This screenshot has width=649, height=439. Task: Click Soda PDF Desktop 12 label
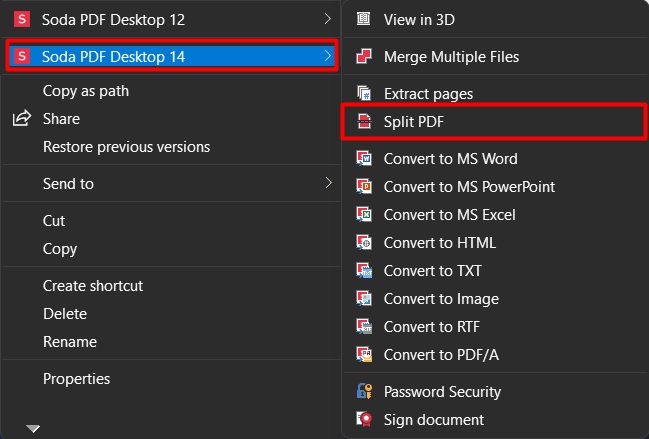(x=113, y=20)
